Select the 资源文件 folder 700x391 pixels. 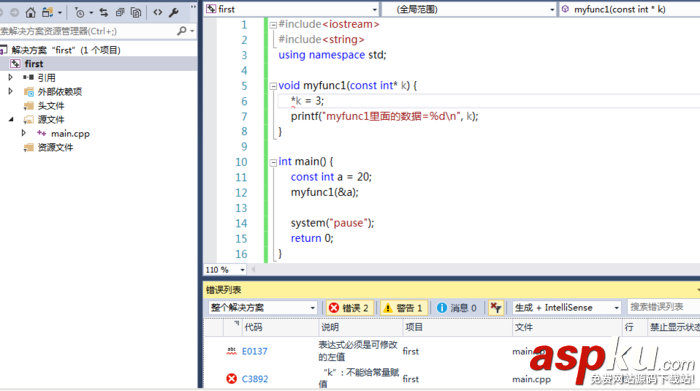pyautogui.click(x=55, y=147)
